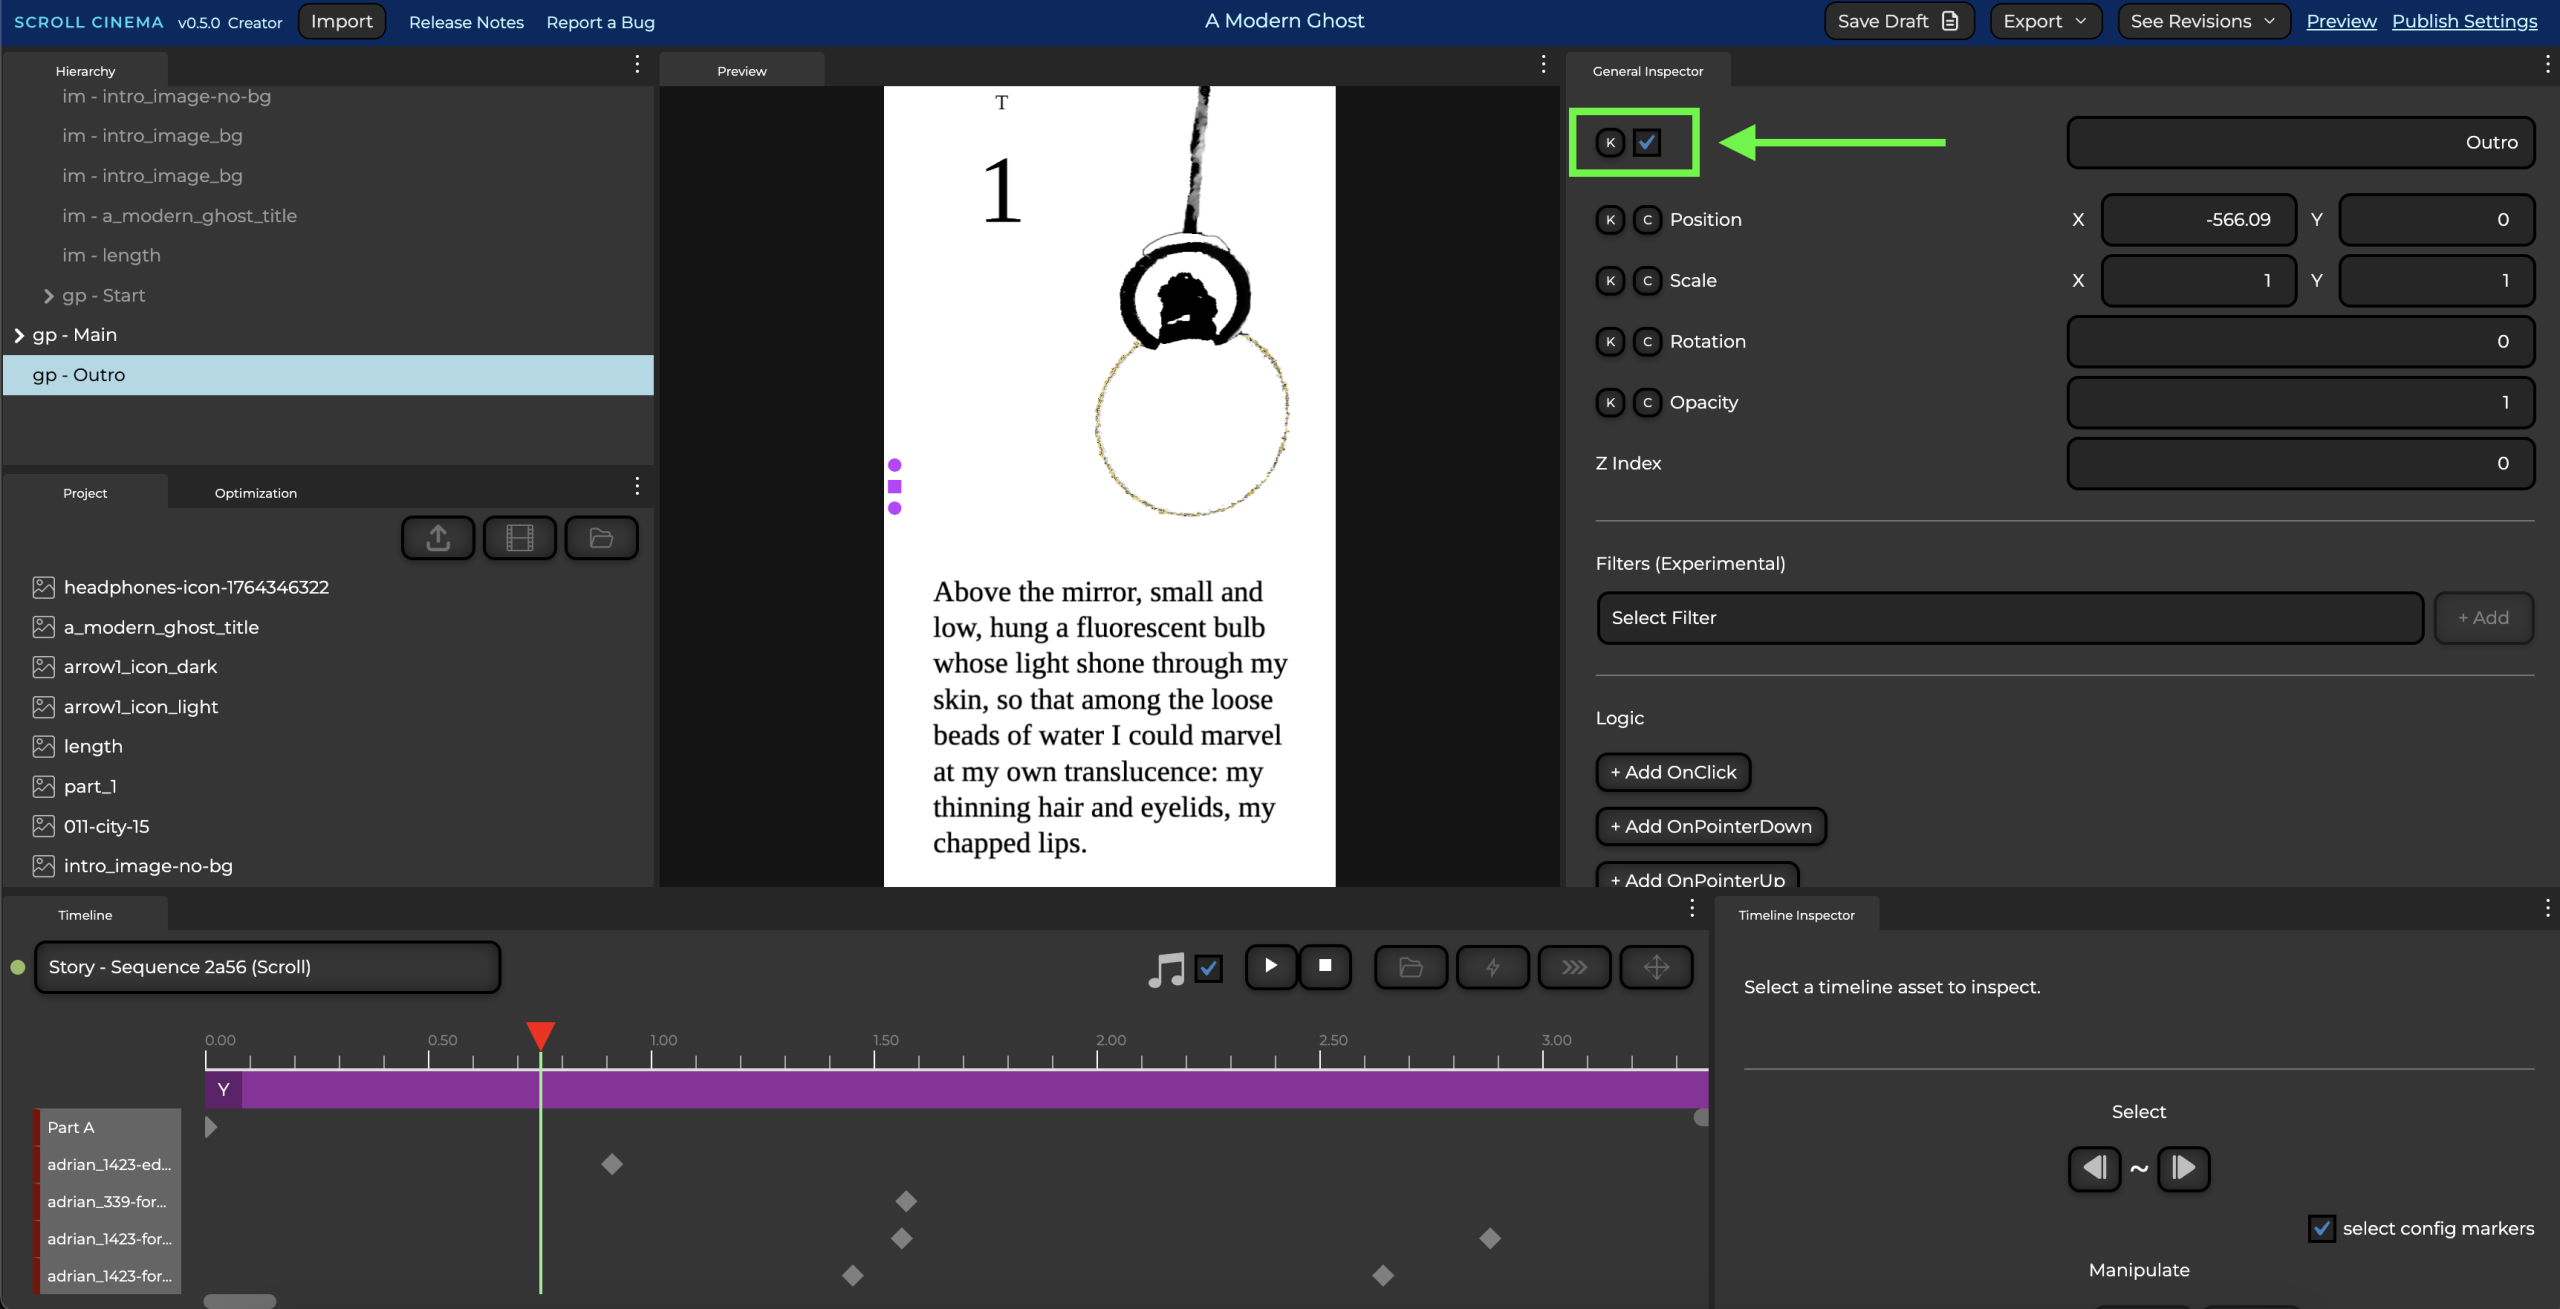This screenshot has width=2560, height=1309.
Task: Open the Release Notes menu item
Action: [x=466, y=22]
